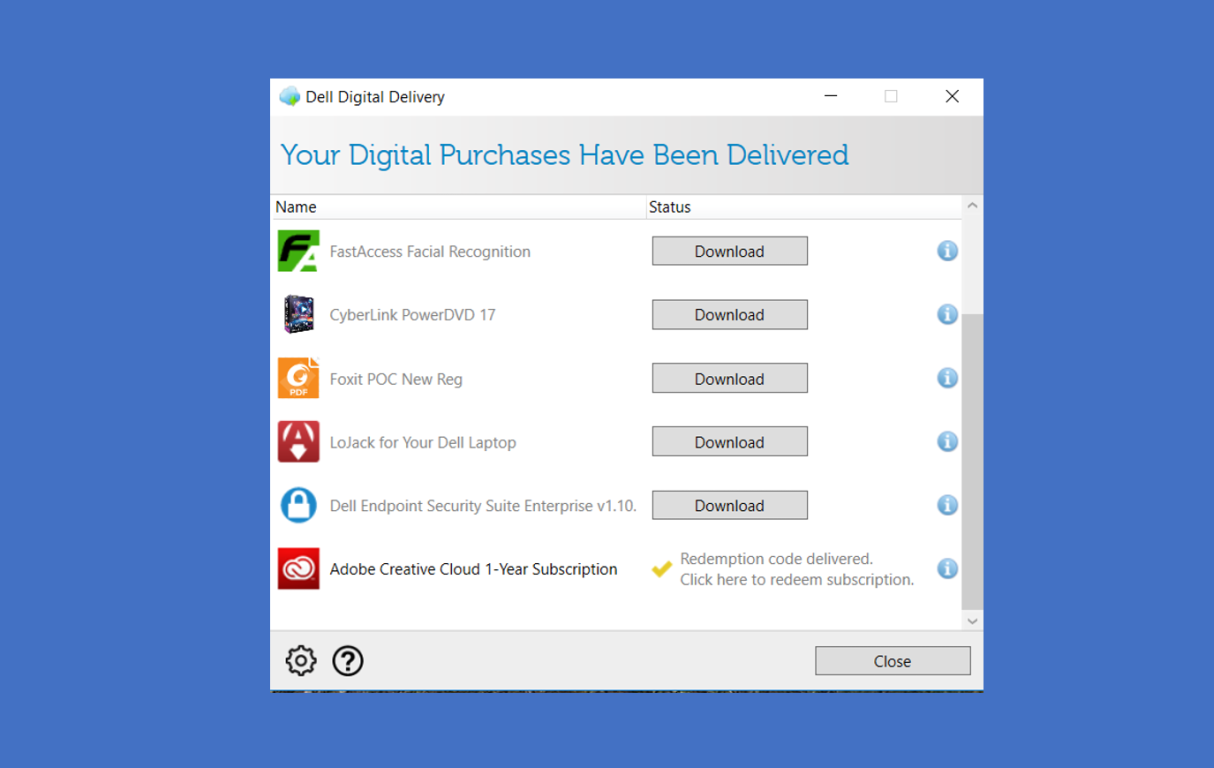Open info for CyberLink PowerDVD 17
This screenshot has height=768, width=1214.
(947, 314)
